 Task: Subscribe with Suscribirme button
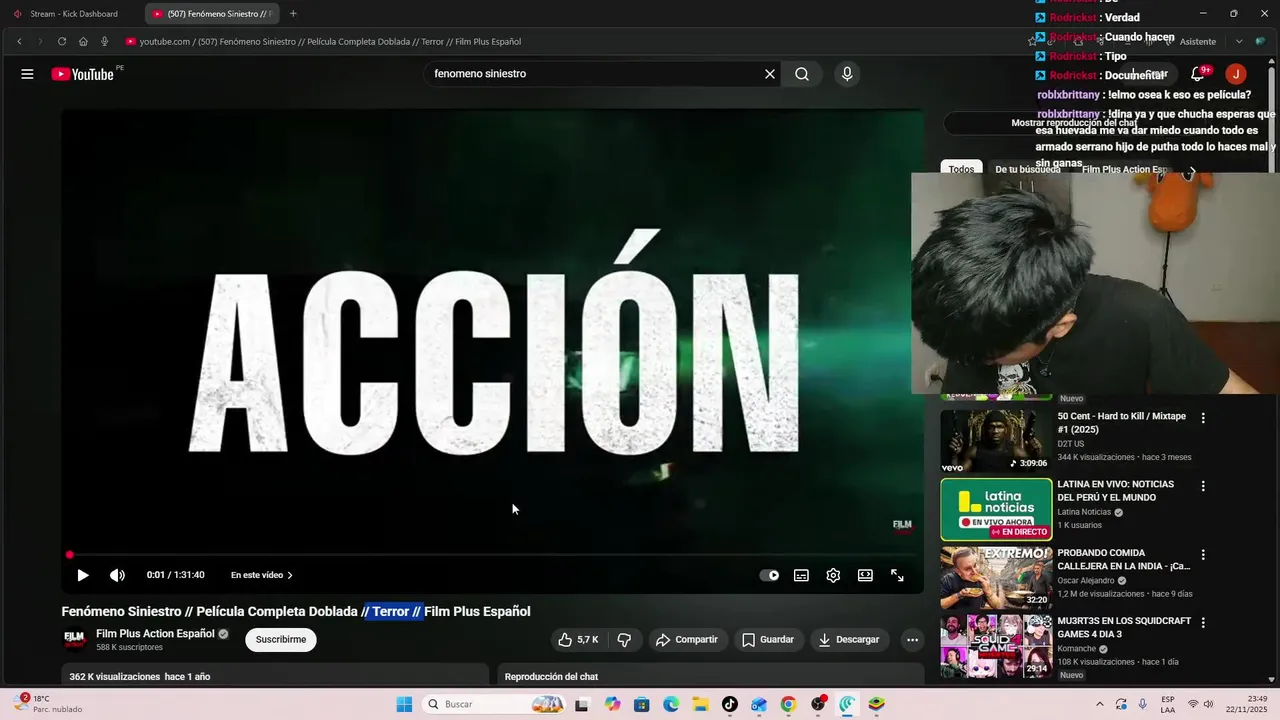281,640
